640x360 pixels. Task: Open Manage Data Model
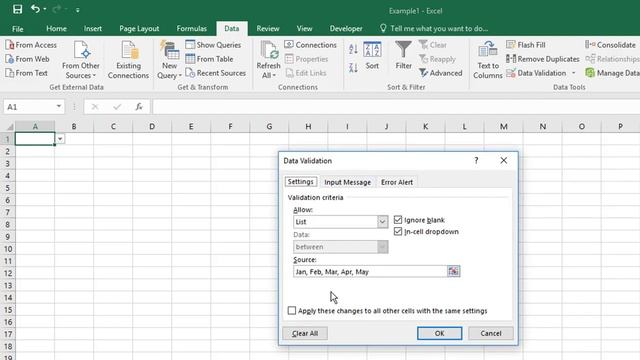pos(612,73)
